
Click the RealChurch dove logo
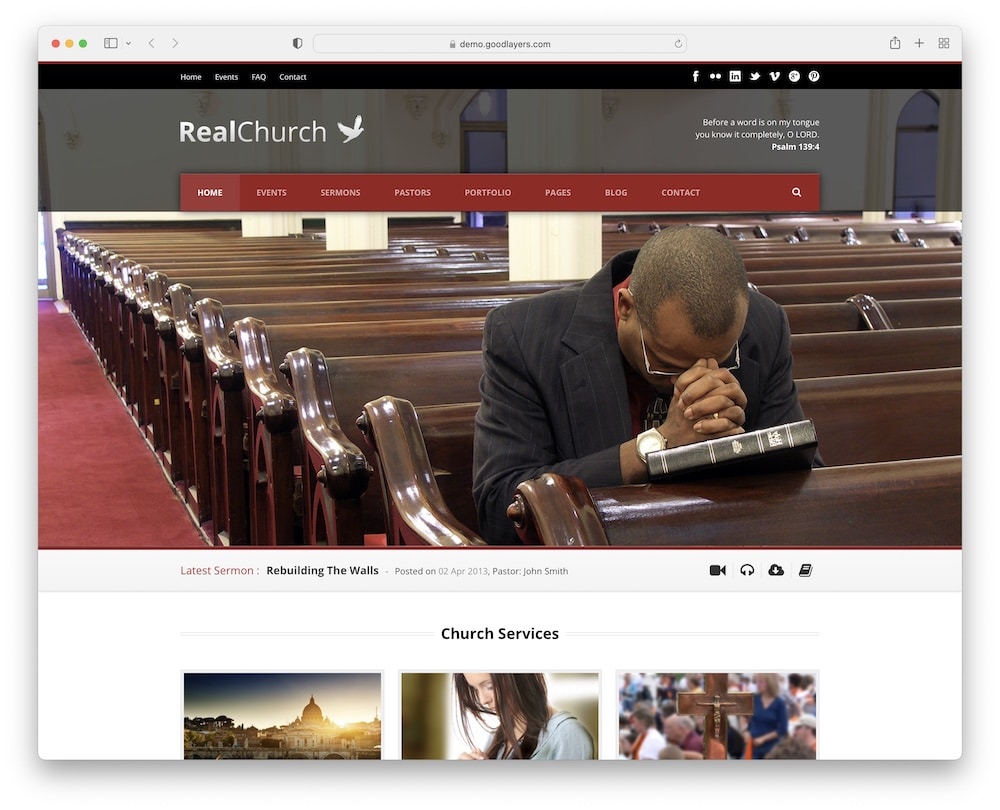point(272,131)
